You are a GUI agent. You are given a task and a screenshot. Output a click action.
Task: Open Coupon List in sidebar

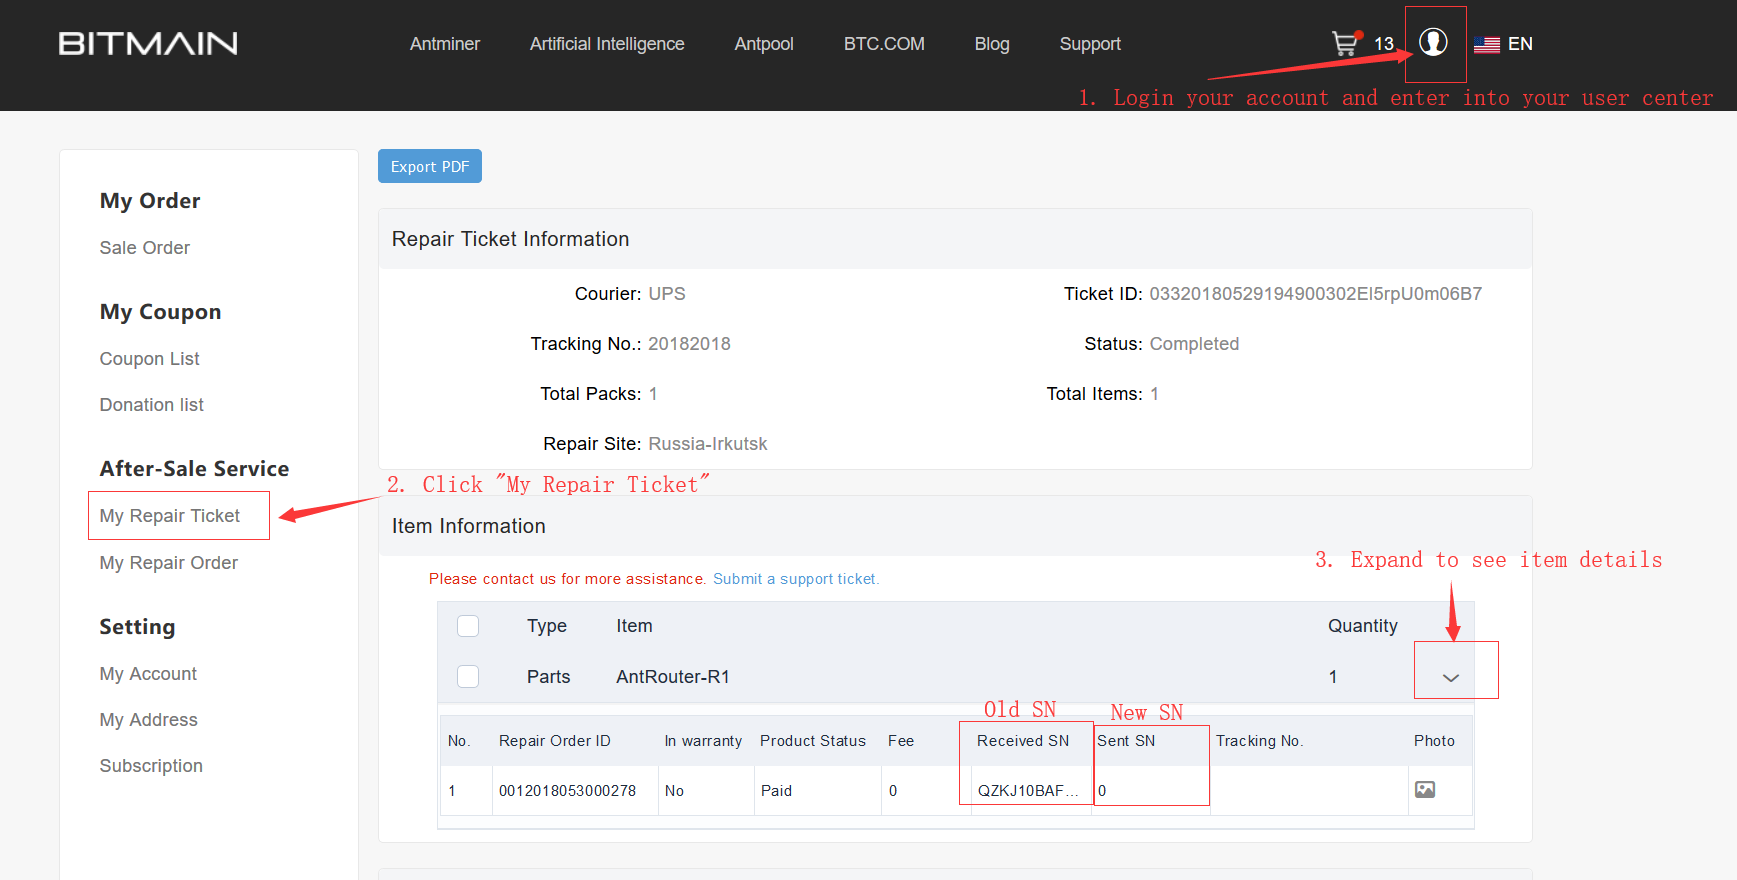pos(150,359)
